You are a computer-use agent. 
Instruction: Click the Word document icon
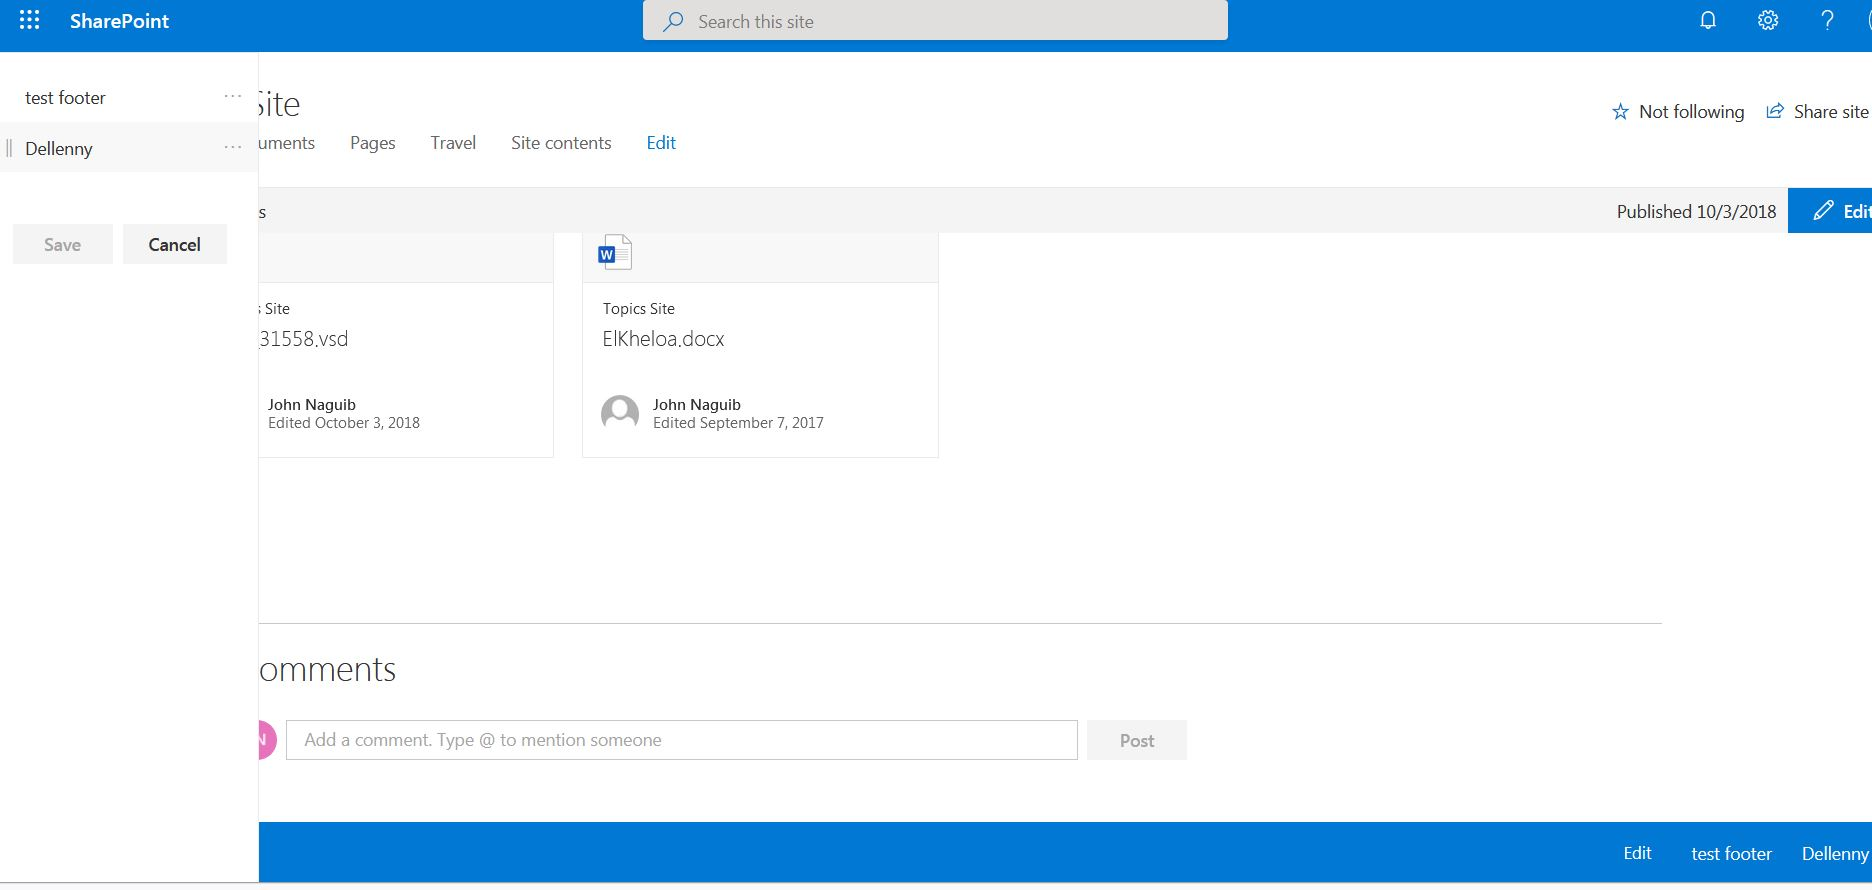pos(615,253)
